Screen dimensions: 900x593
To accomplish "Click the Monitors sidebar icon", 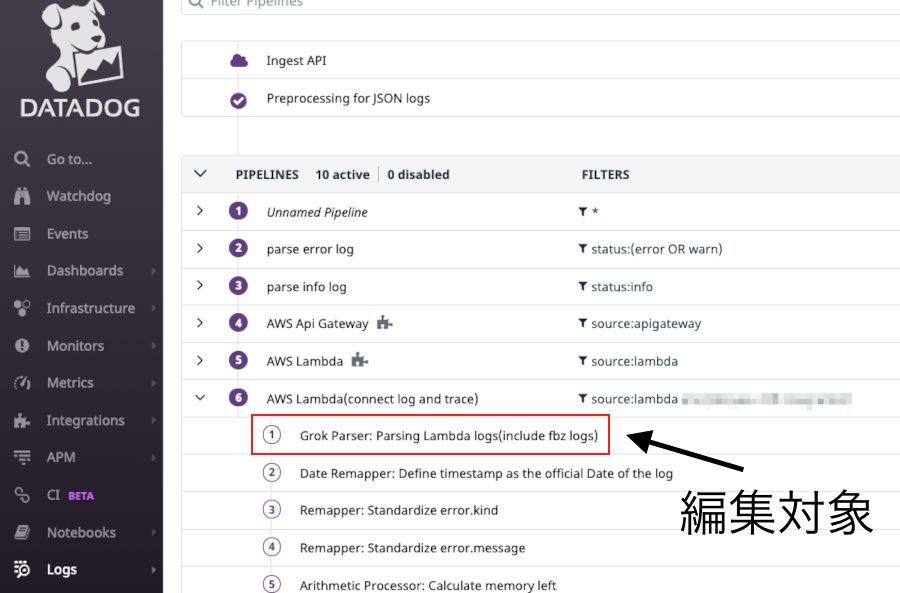I will (x=22, y=345).
